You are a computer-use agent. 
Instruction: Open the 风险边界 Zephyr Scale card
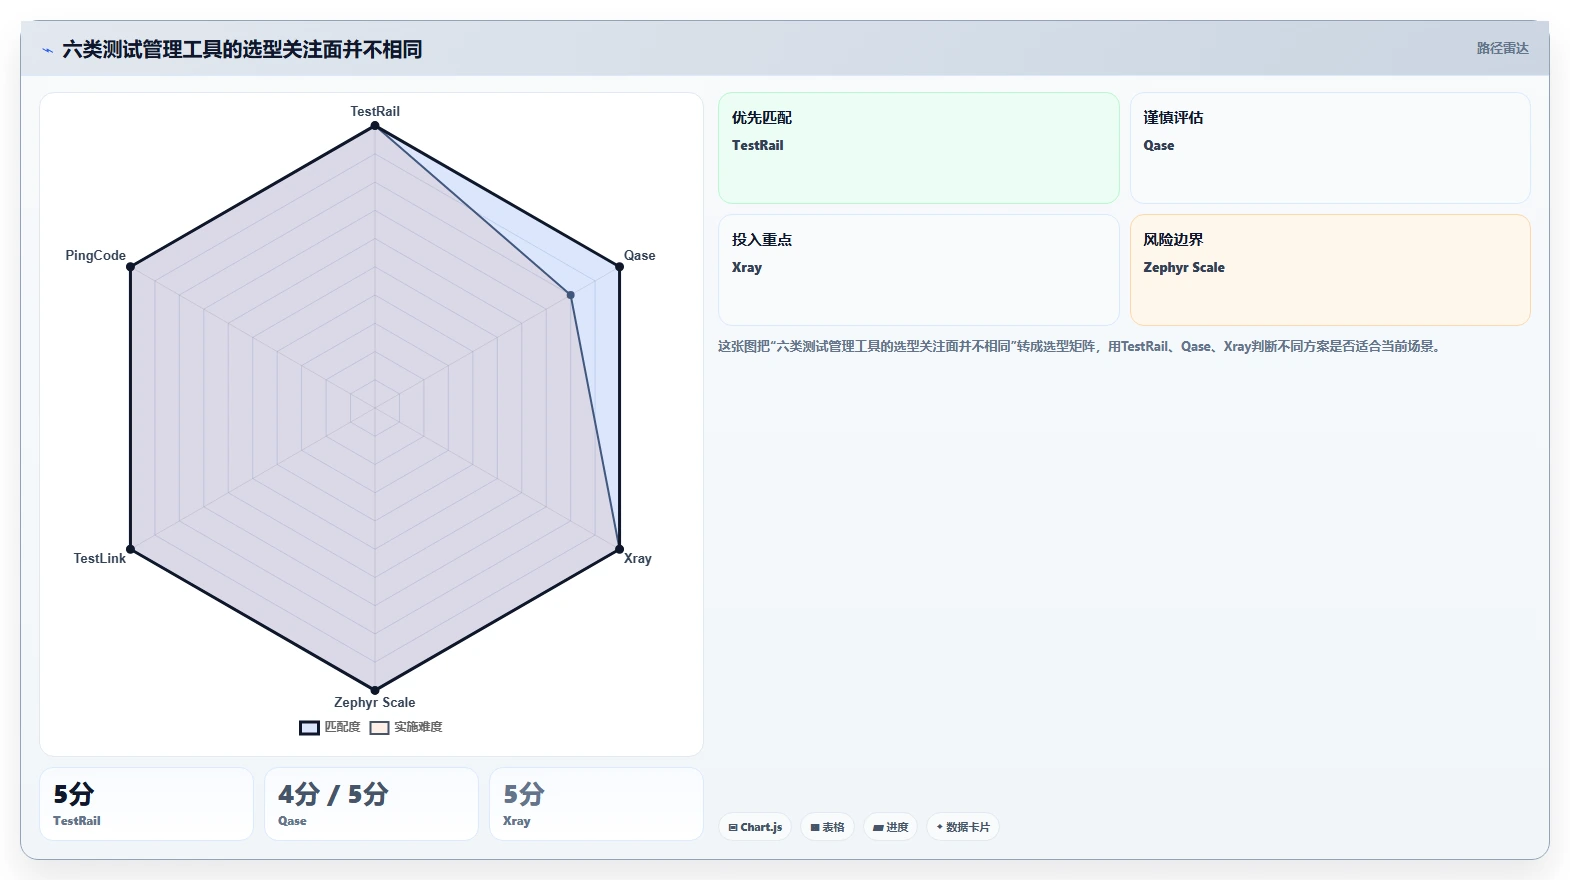[1330, 270]
